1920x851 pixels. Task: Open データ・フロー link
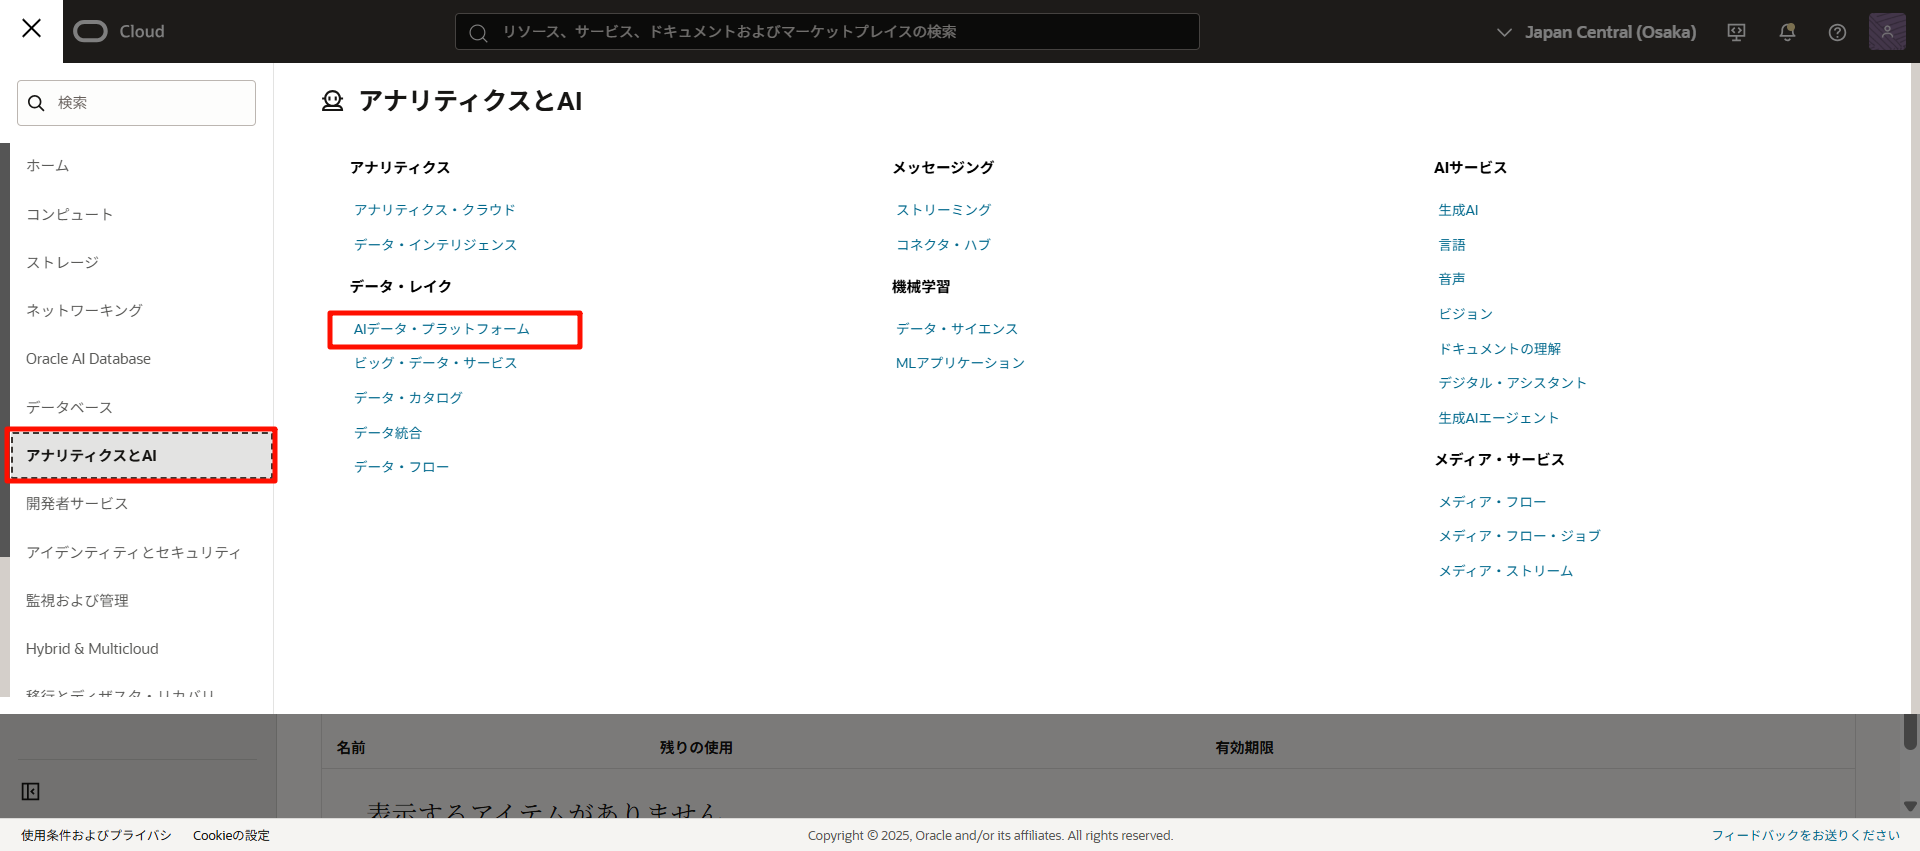coord(401,467)
